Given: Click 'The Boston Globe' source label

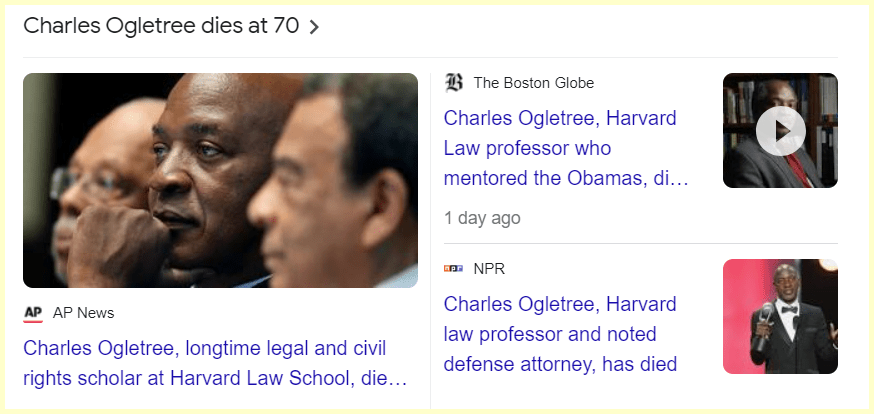Looking at the screenshot, I should 534,83.
